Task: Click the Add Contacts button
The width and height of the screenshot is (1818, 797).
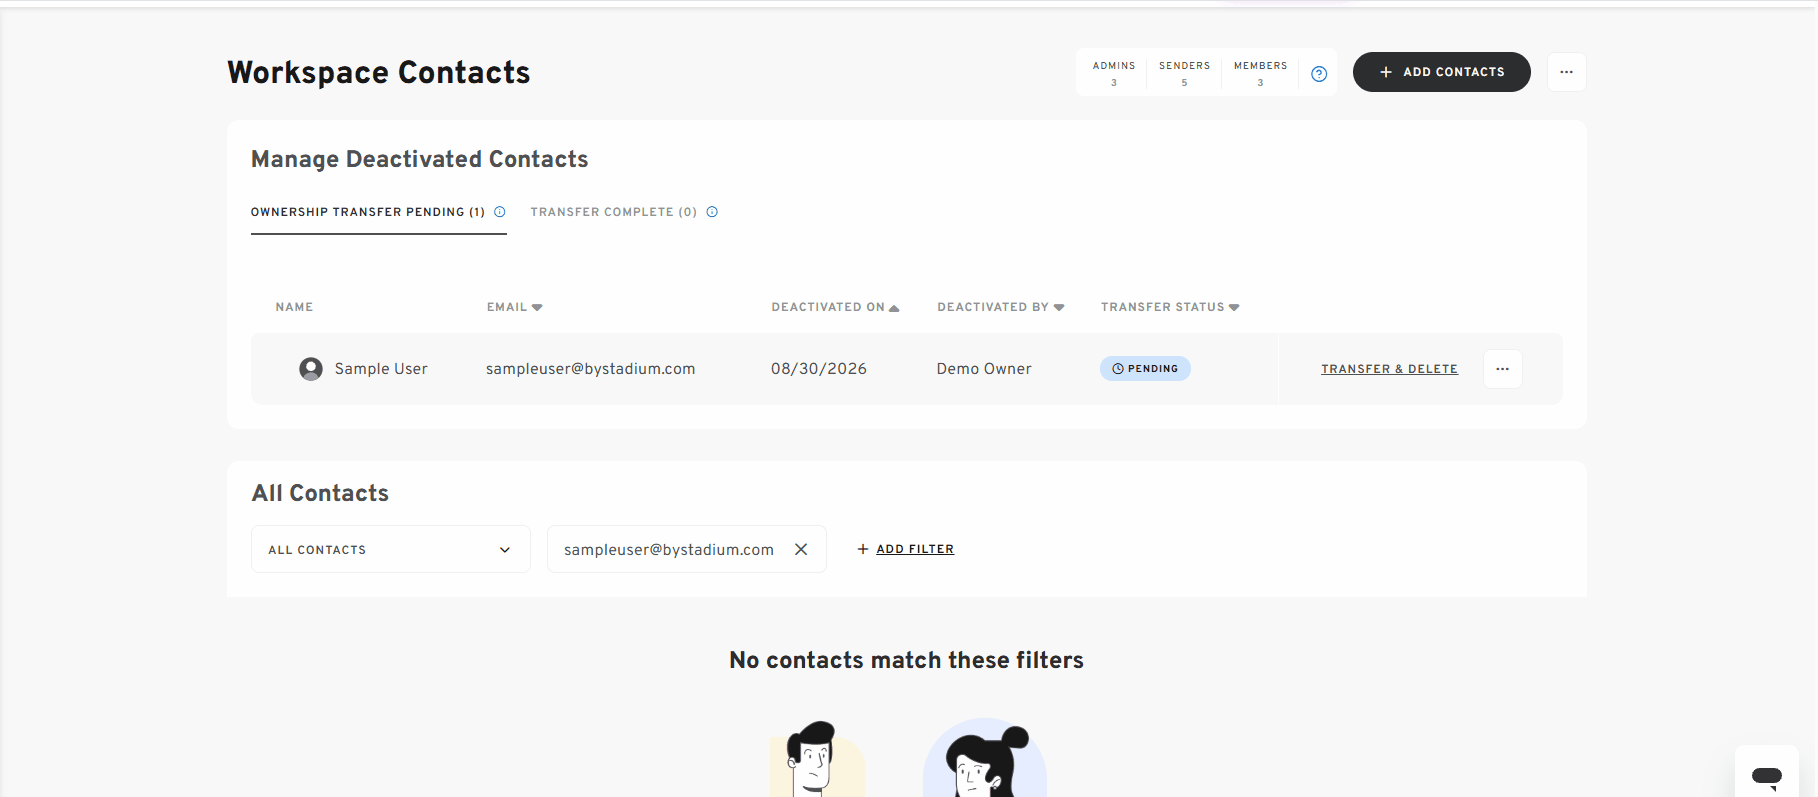Action: click(x=1441, y=72)
